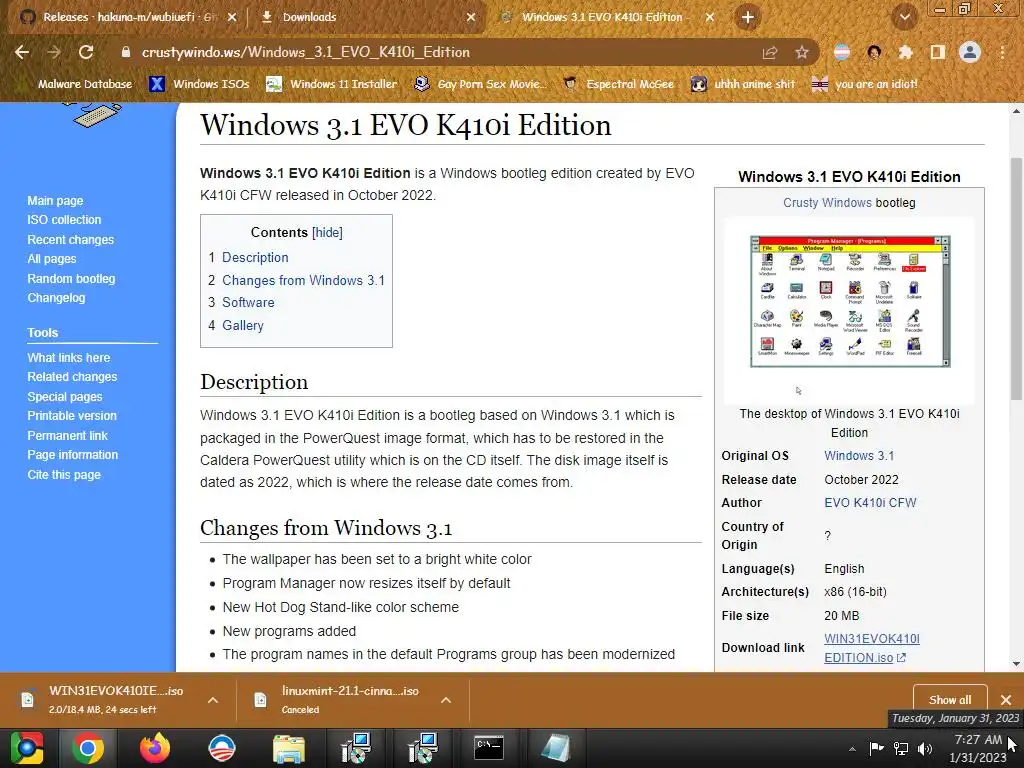Click the volume speaker tray icon
The height and width of the screenshot is (768, 1024).
tap(925, 749)
